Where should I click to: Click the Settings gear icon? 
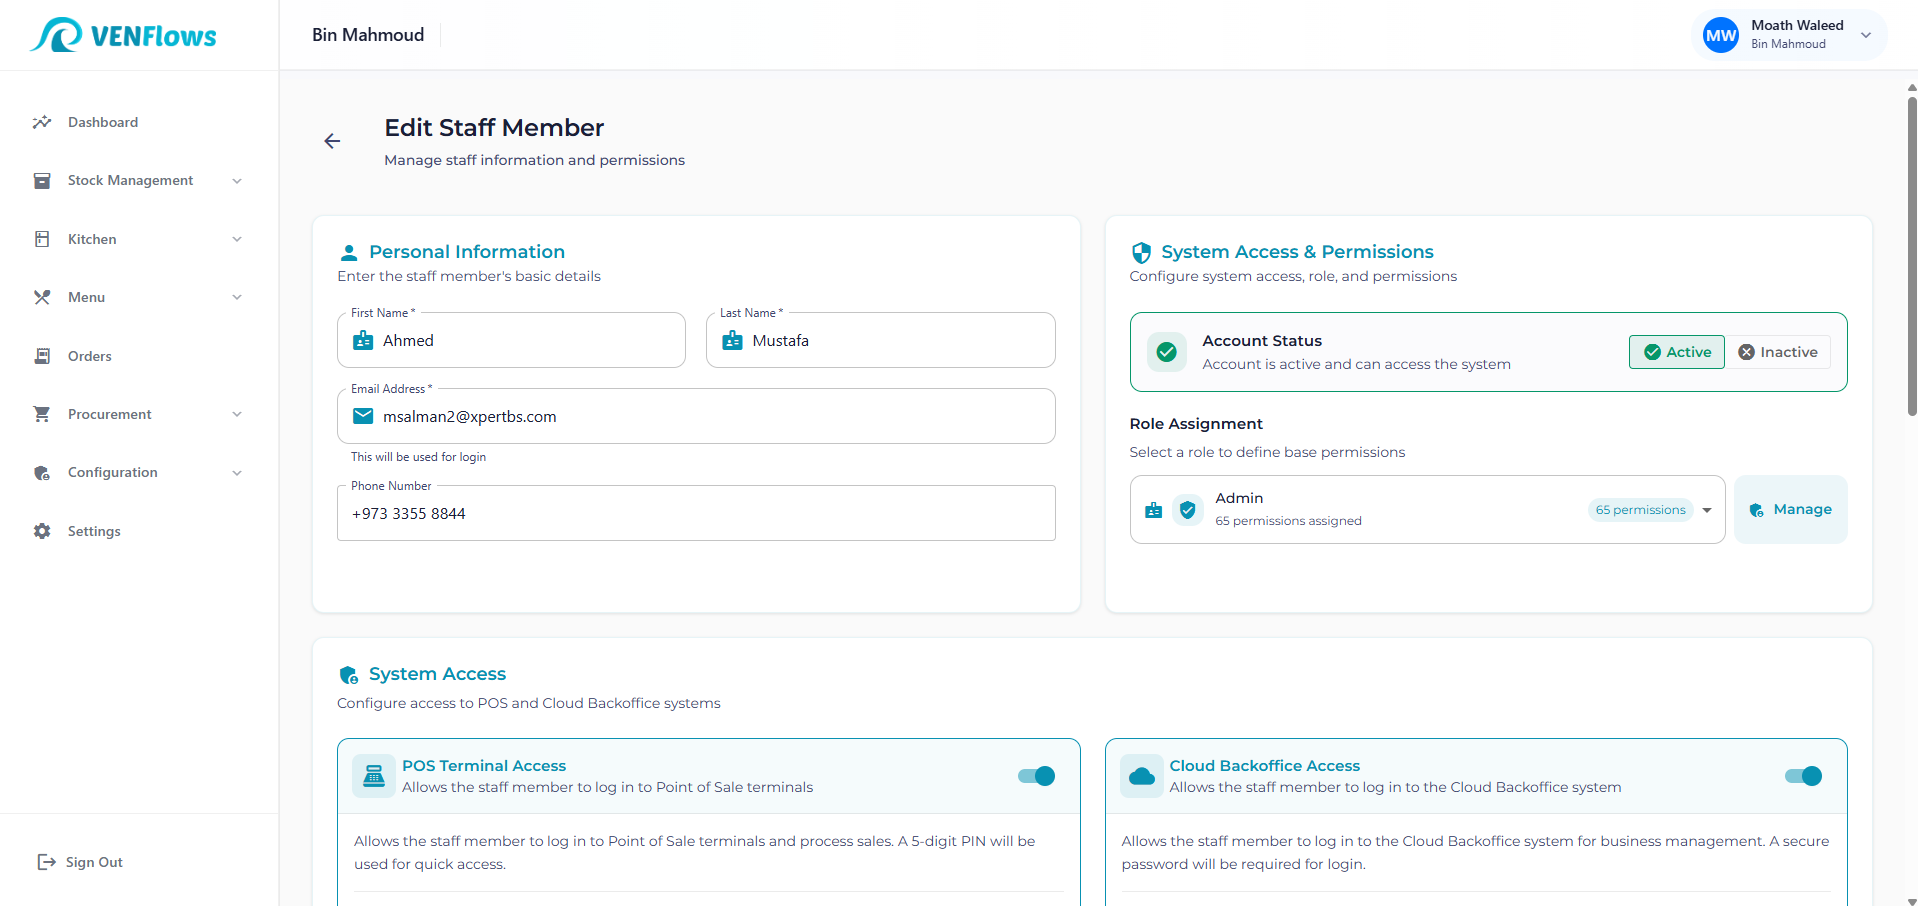(42, 531)
